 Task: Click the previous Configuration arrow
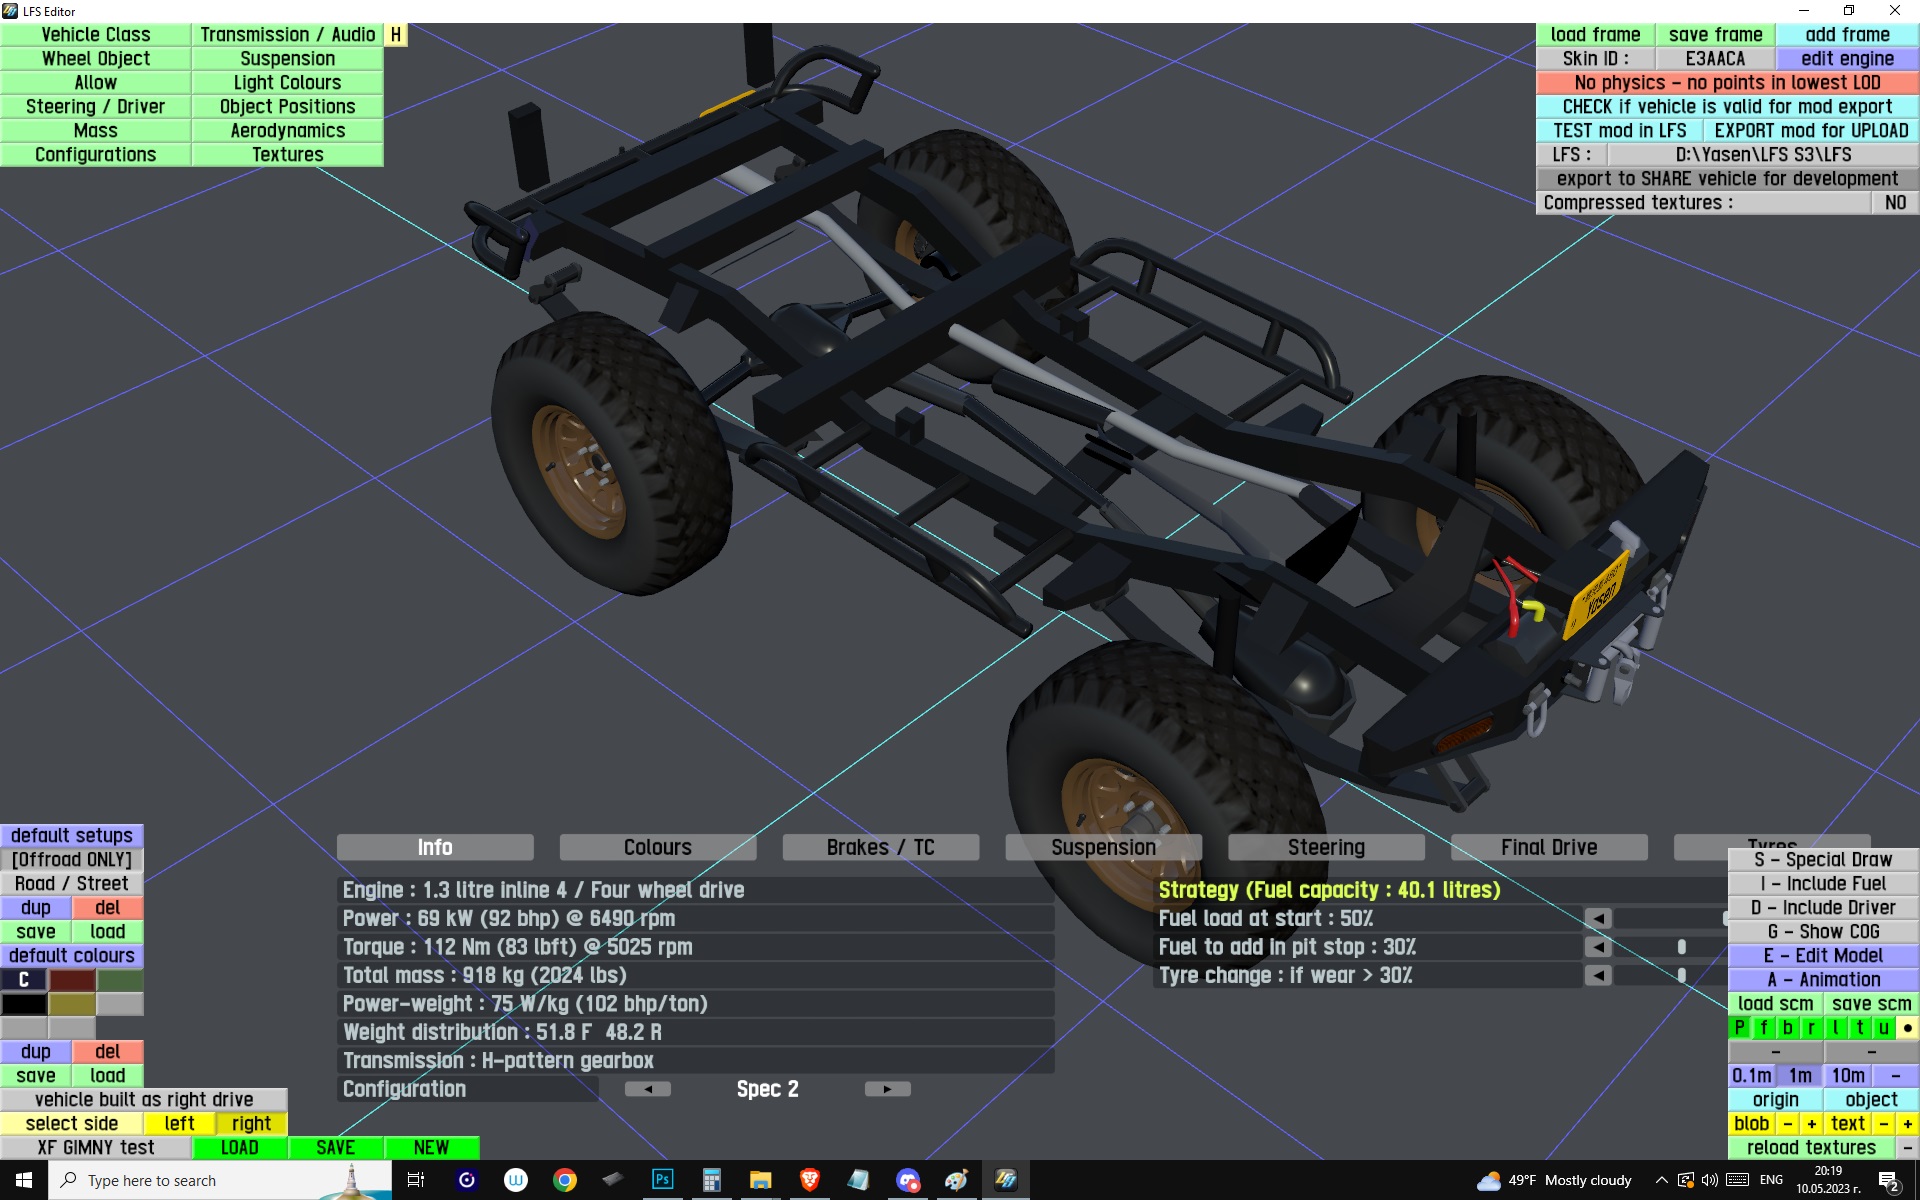click(647, 1089)
